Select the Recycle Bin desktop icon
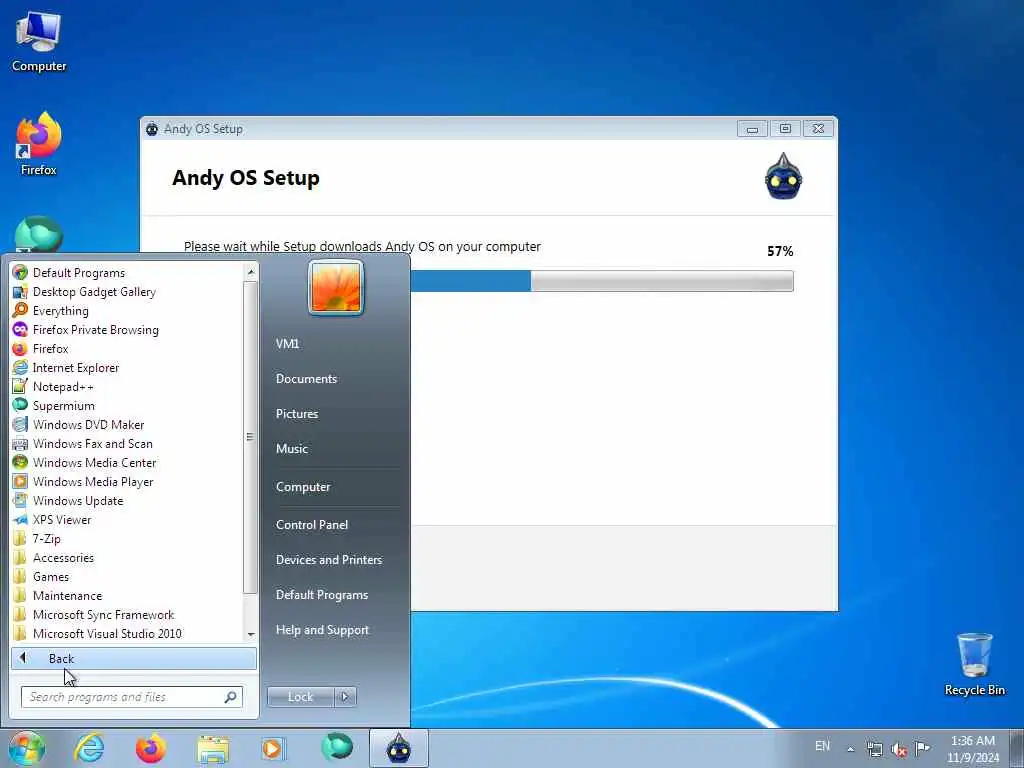 point(974,664)
